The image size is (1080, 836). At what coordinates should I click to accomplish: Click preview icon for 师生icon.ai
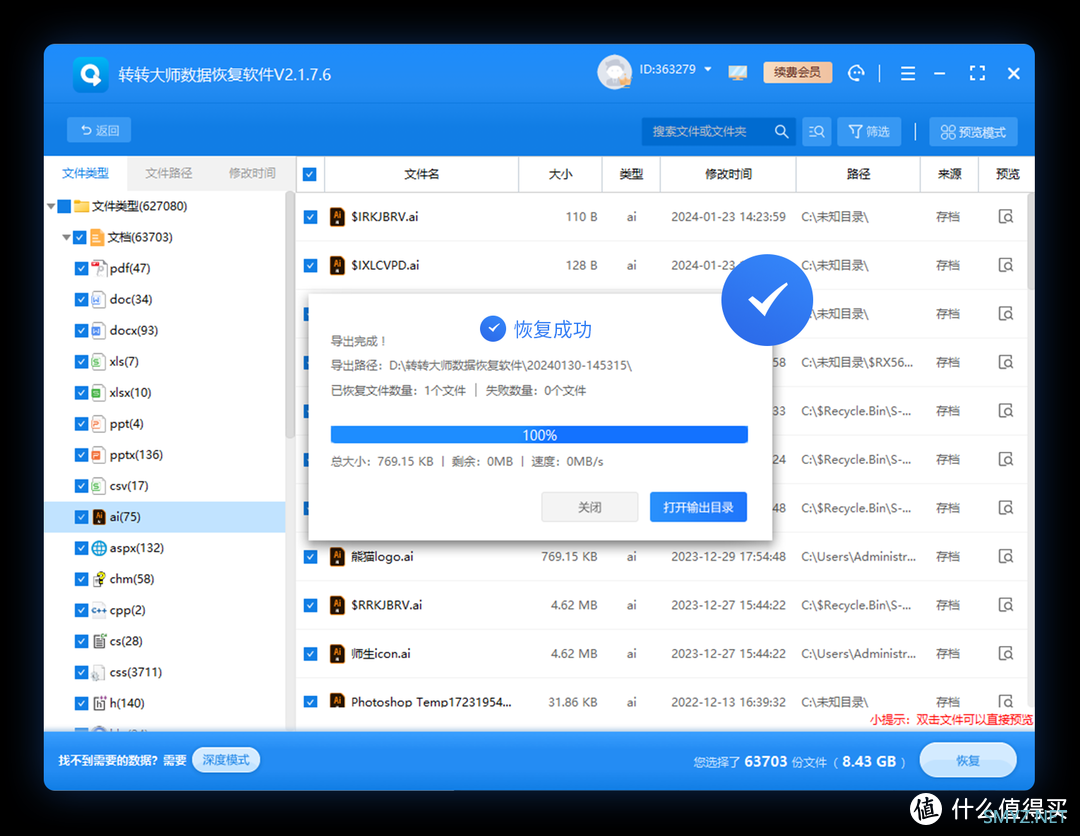tap(1006, 654)
